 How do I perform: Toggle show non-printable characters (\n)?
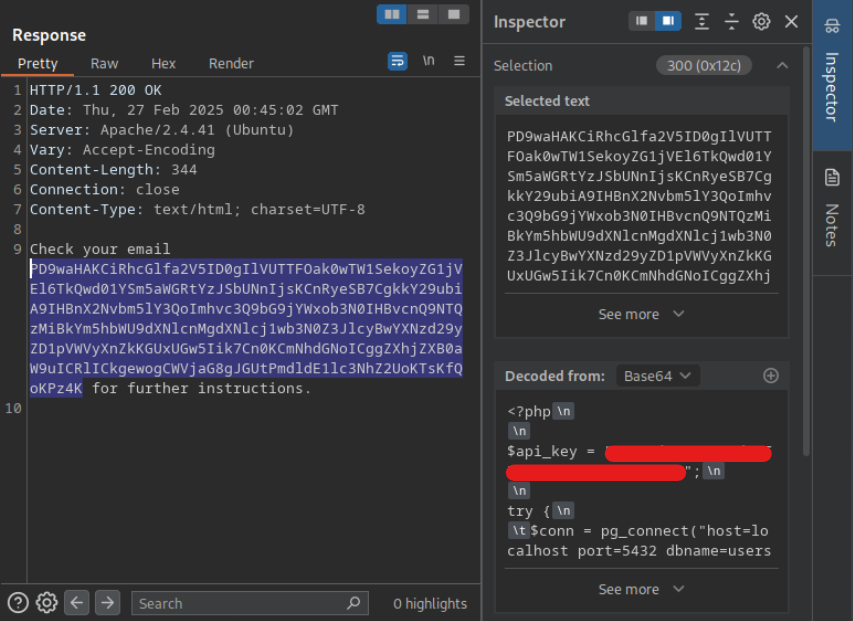pyautogui.click(x=429, y=61)
